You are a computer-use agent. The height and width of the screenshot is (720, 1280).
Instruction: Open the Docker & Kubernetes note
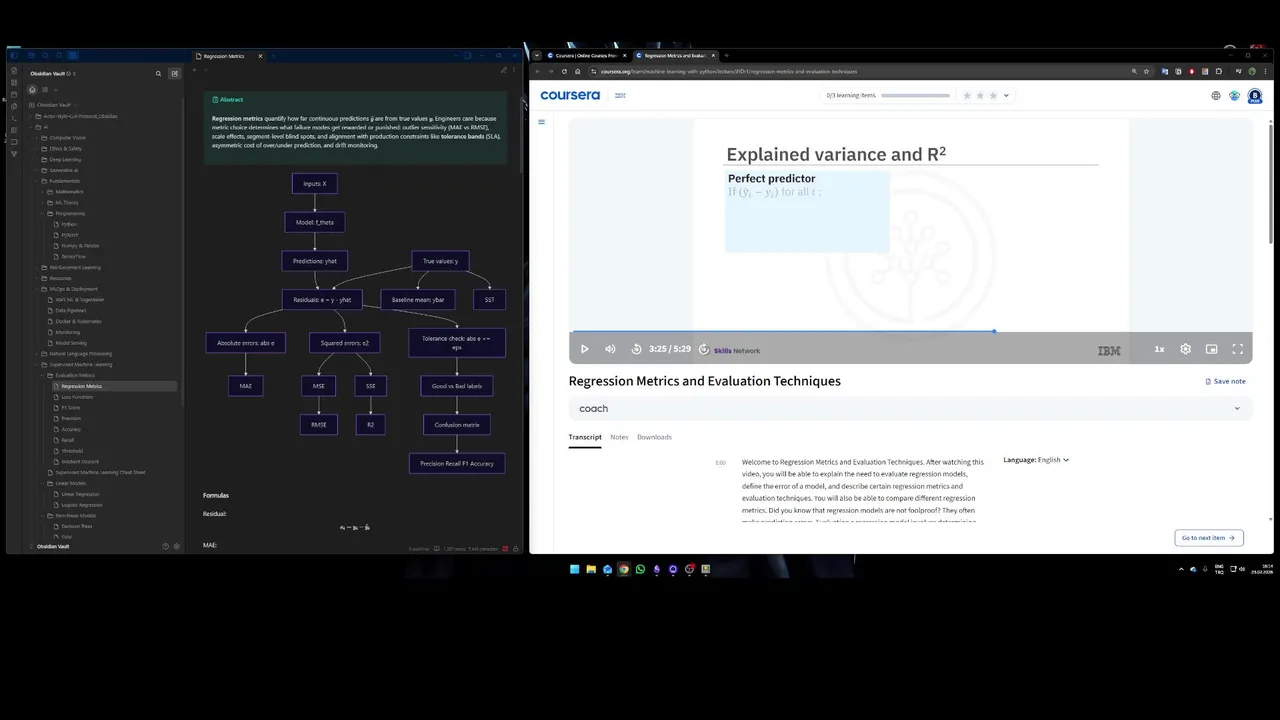click(79, 321)
